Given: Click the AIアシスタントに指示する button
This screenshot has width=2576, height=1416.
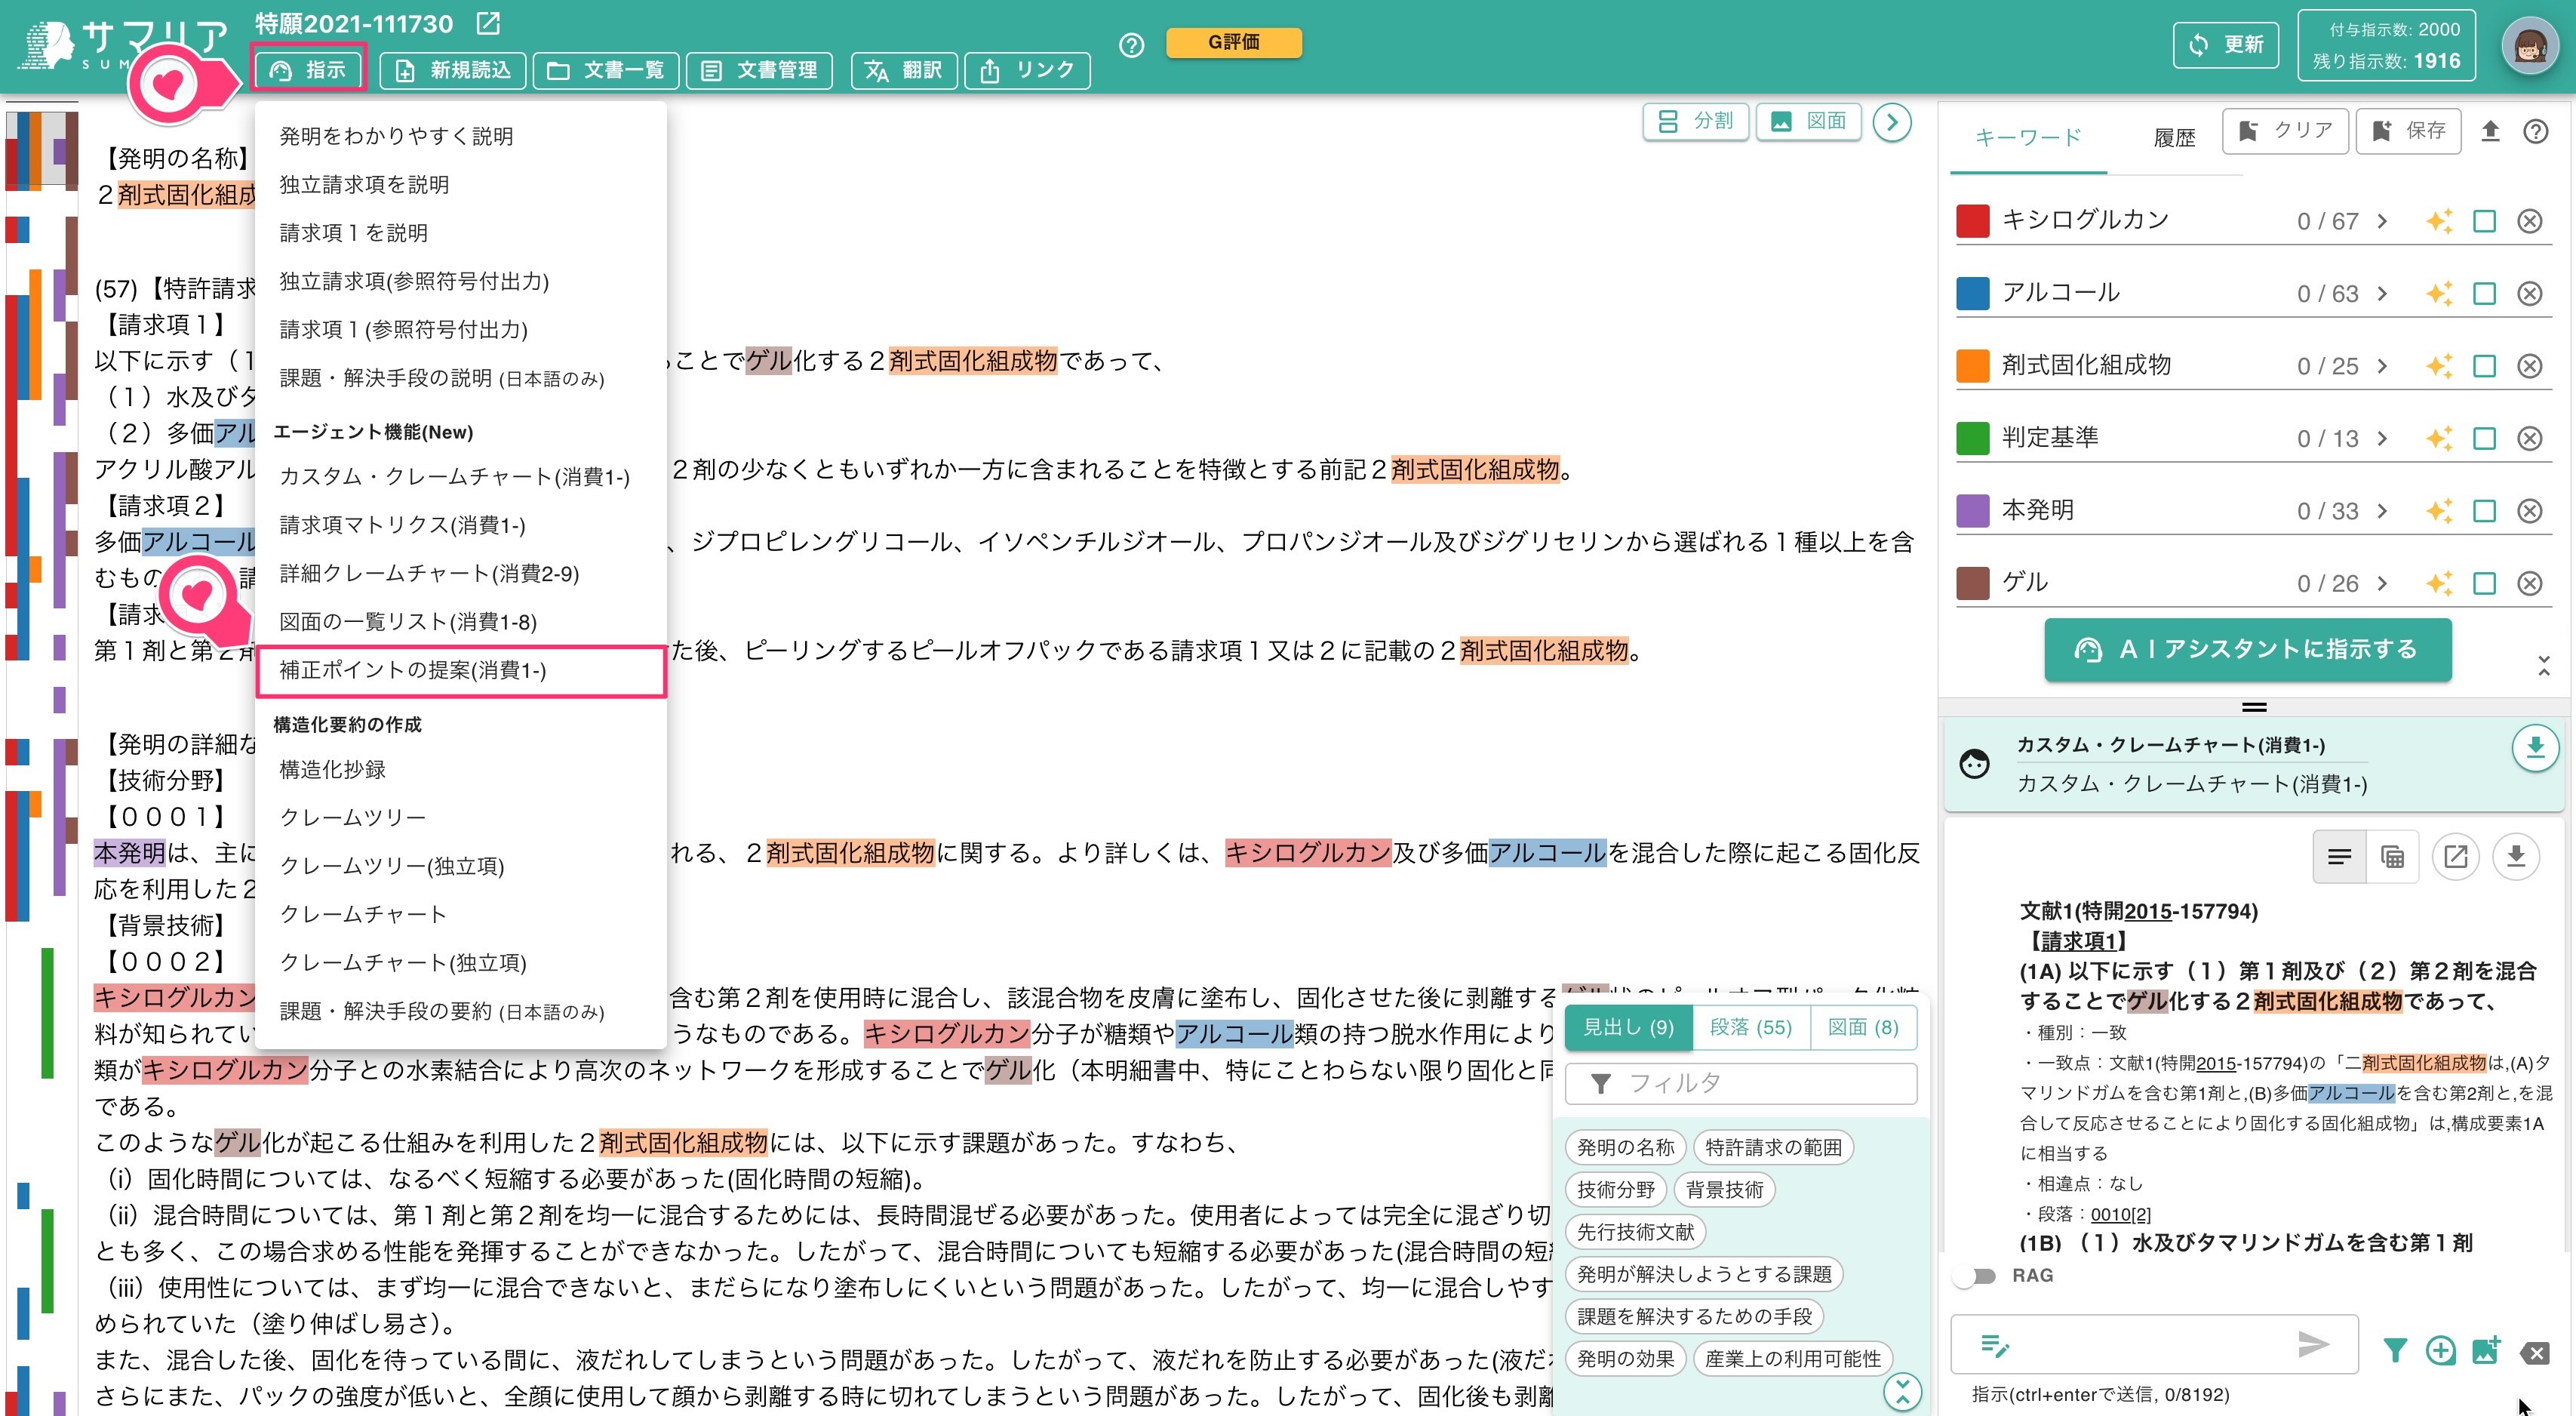Looking at the screenshot, I should [2247, 650].
